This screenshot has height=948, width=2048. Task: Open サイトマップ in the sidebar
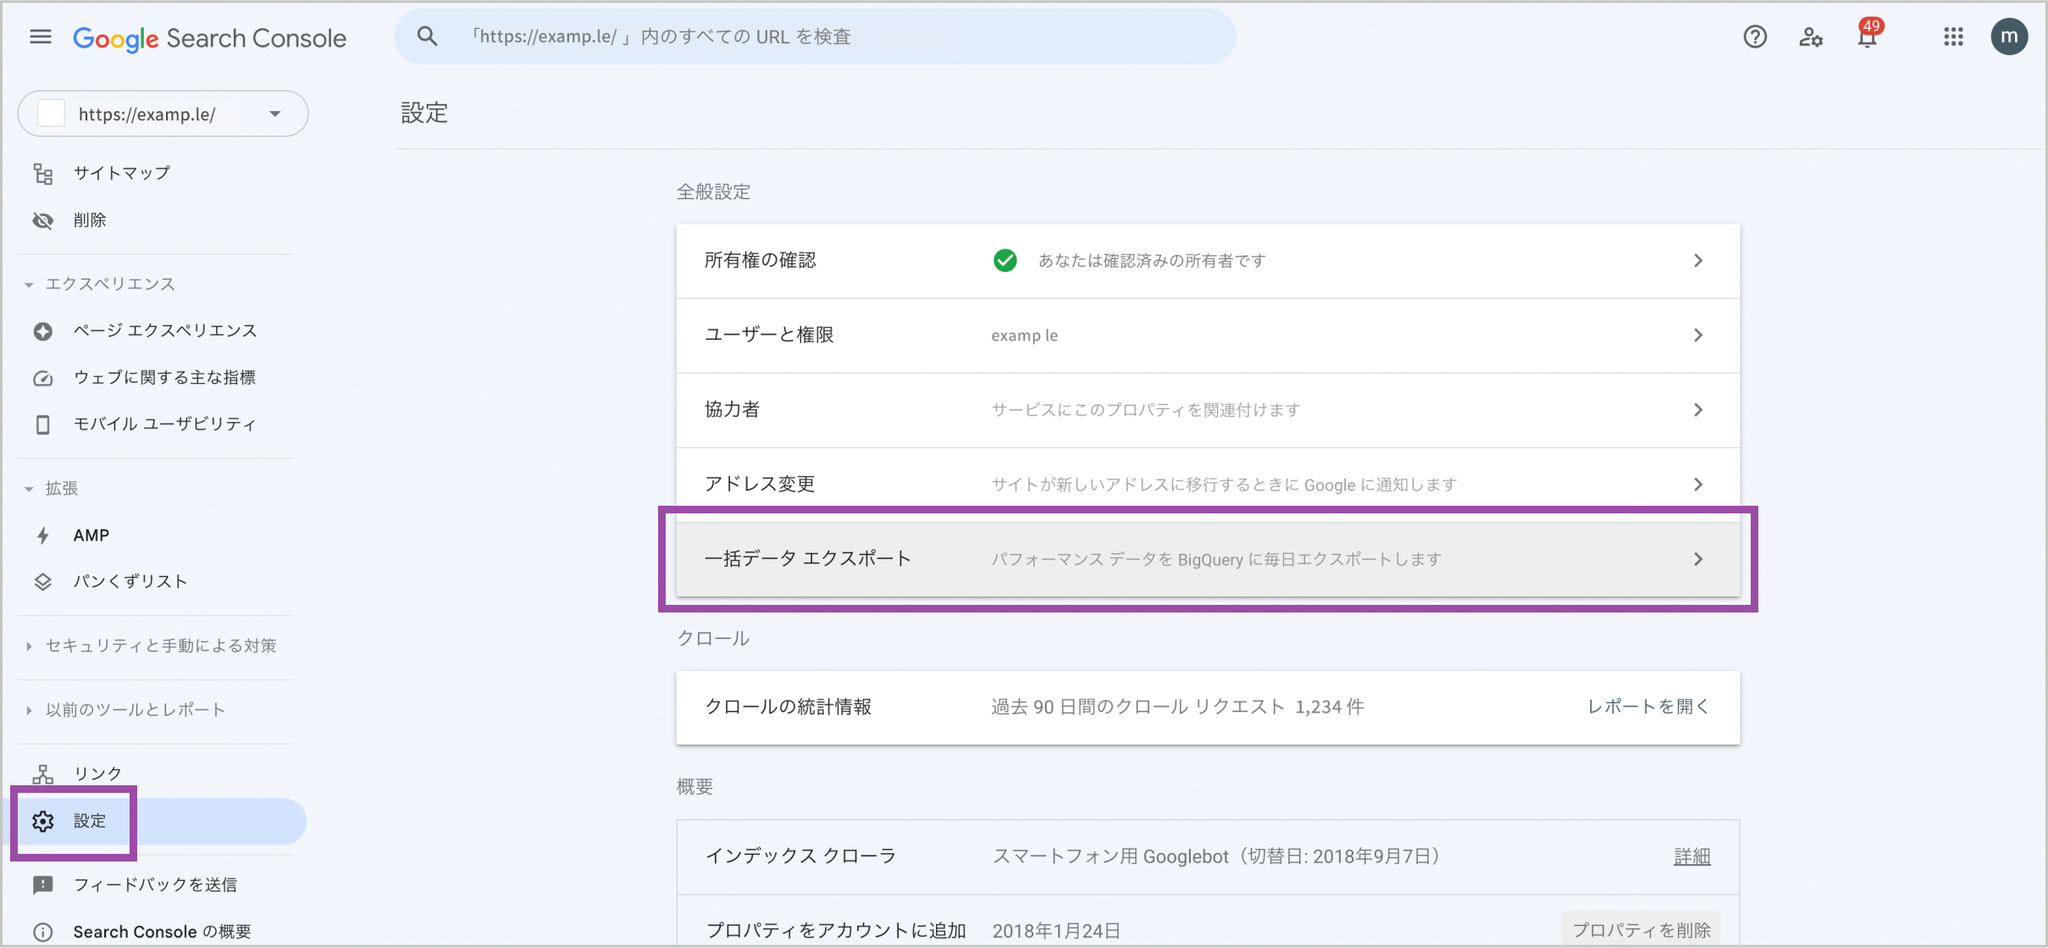click(121, 173)
